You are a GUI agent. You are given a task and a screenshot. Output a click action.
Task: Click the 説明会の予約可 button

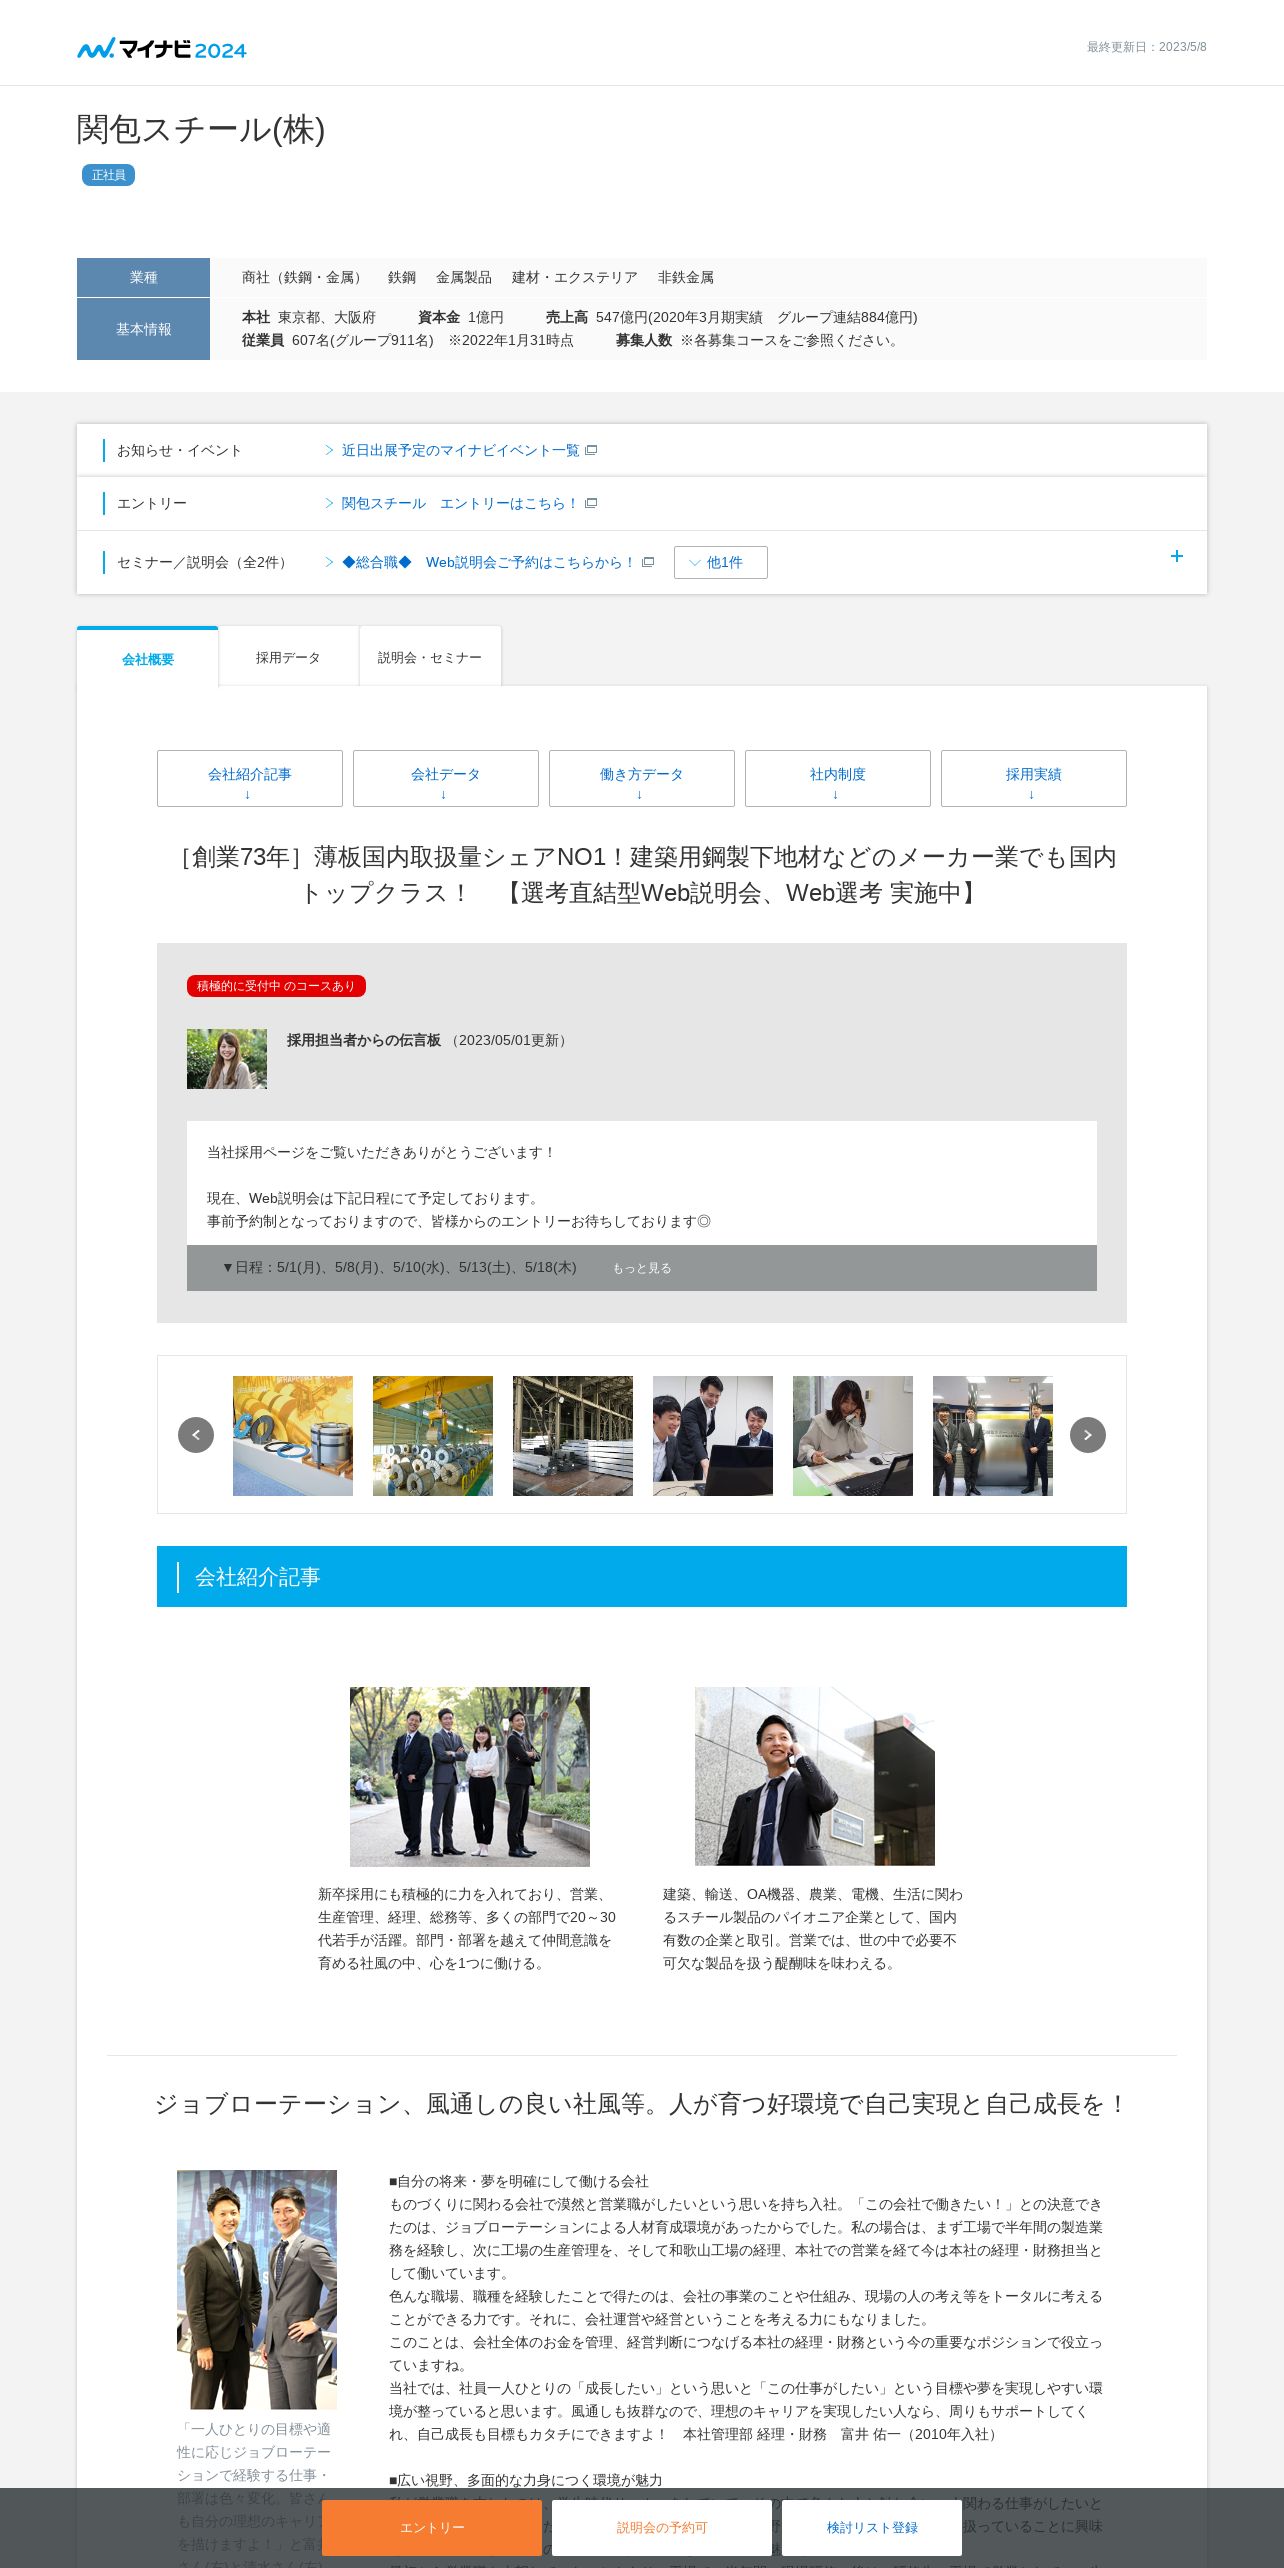click(x=662, y=2527)
